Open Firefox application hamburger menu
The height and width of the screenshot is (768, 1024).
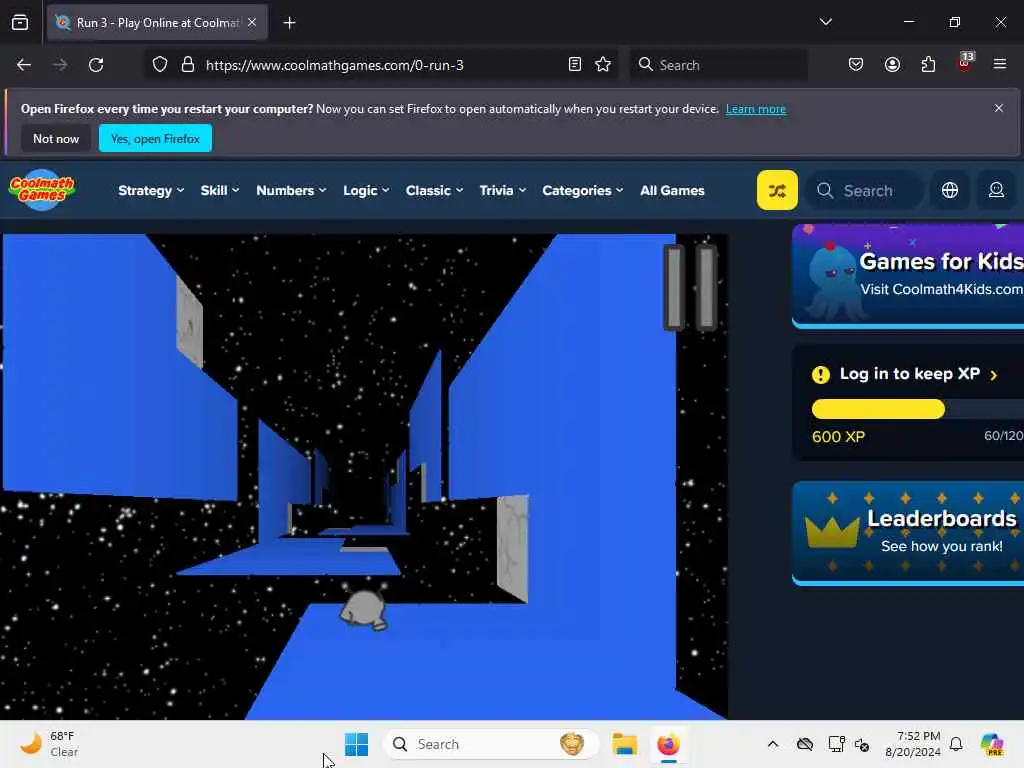999,65
